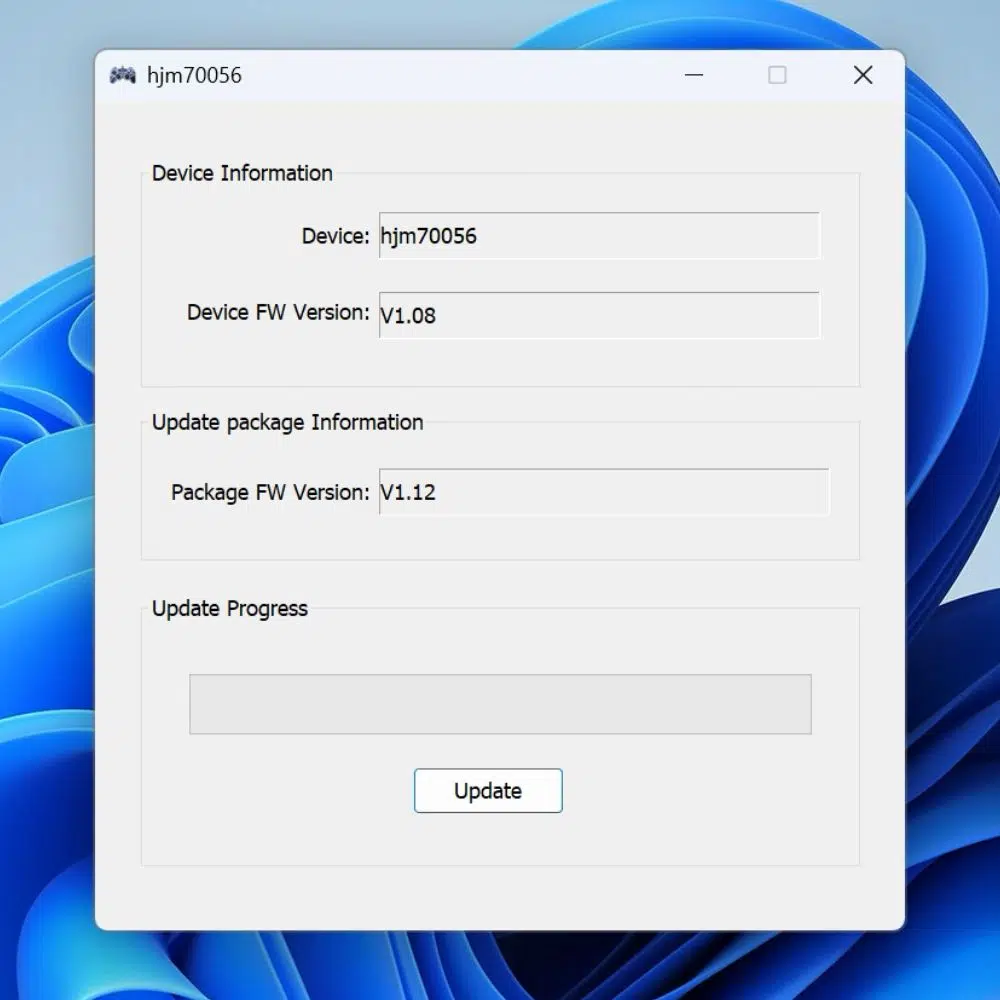Click the Device FW Version field V1.08
Viewport: 1000px width, 1000px height.
tap(599, 315)
